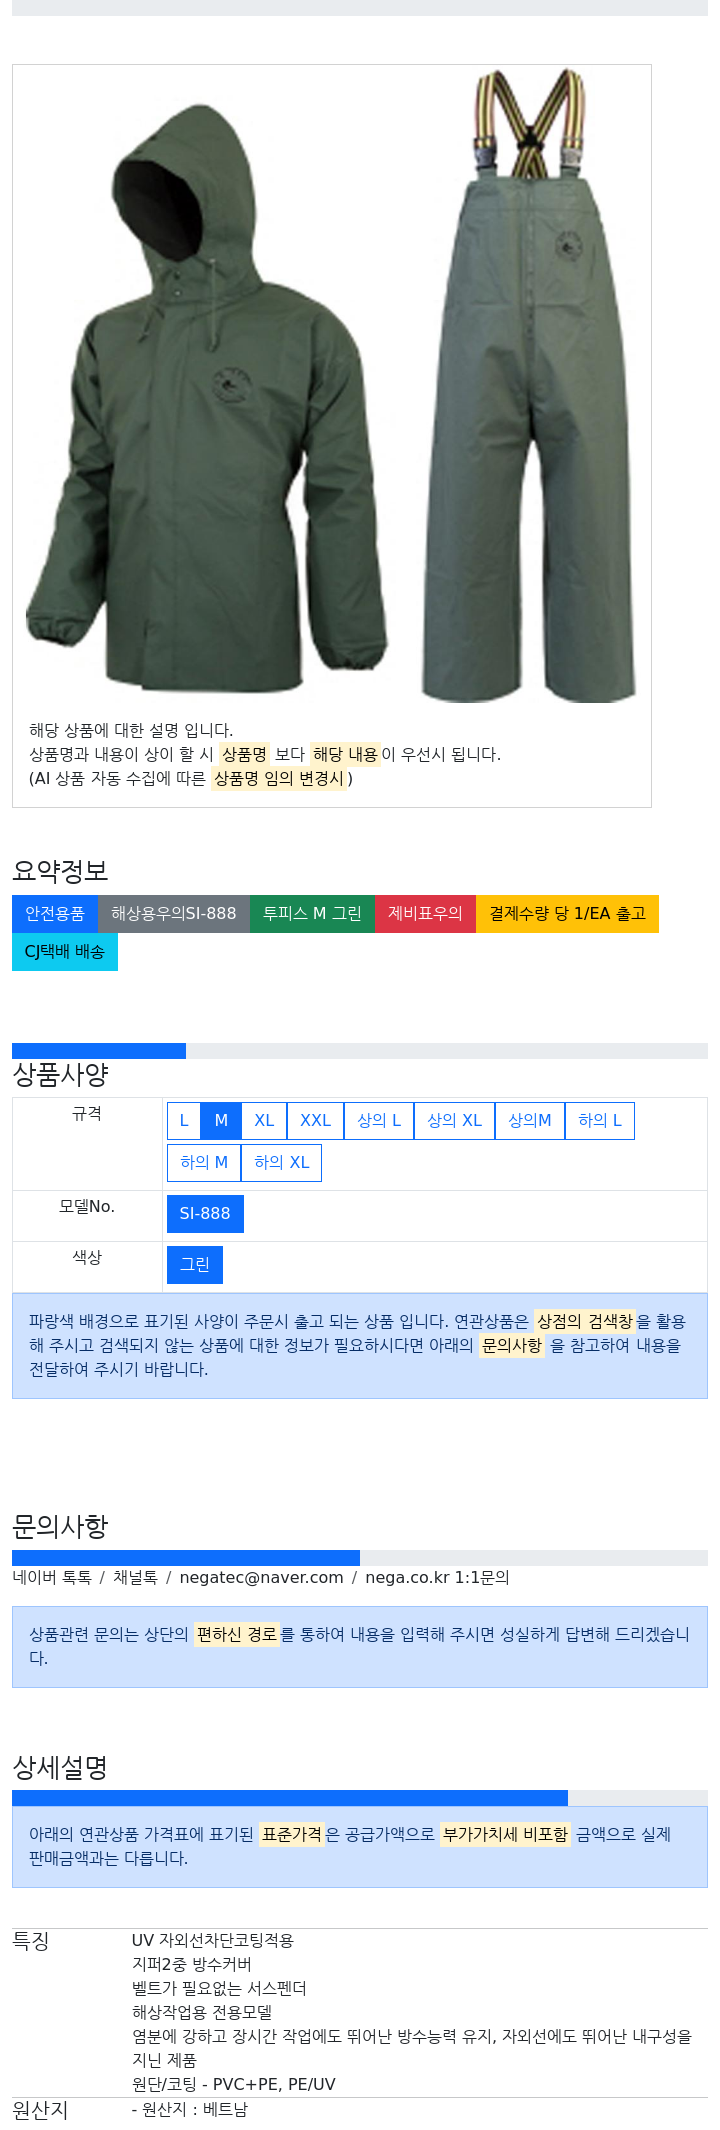This screenshot has width=720, height=2130.
Task: Click the SI-888 model number button
Action: [205, 1213]
